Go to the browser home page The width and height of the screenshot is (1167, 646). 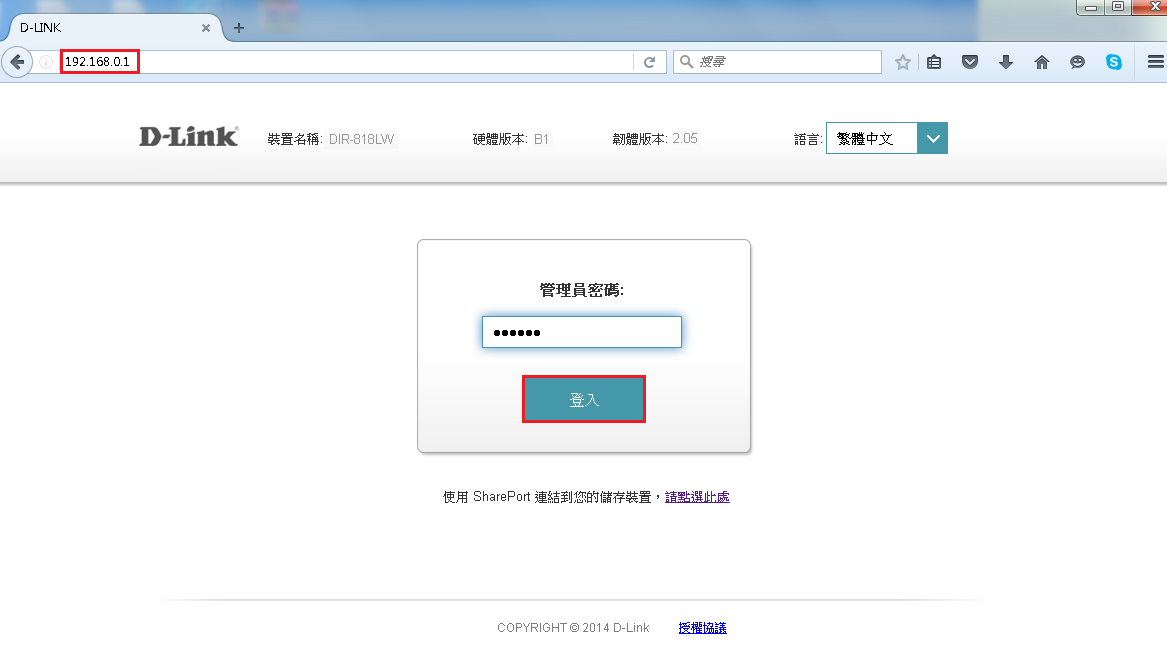click(x=1042, y=62)
